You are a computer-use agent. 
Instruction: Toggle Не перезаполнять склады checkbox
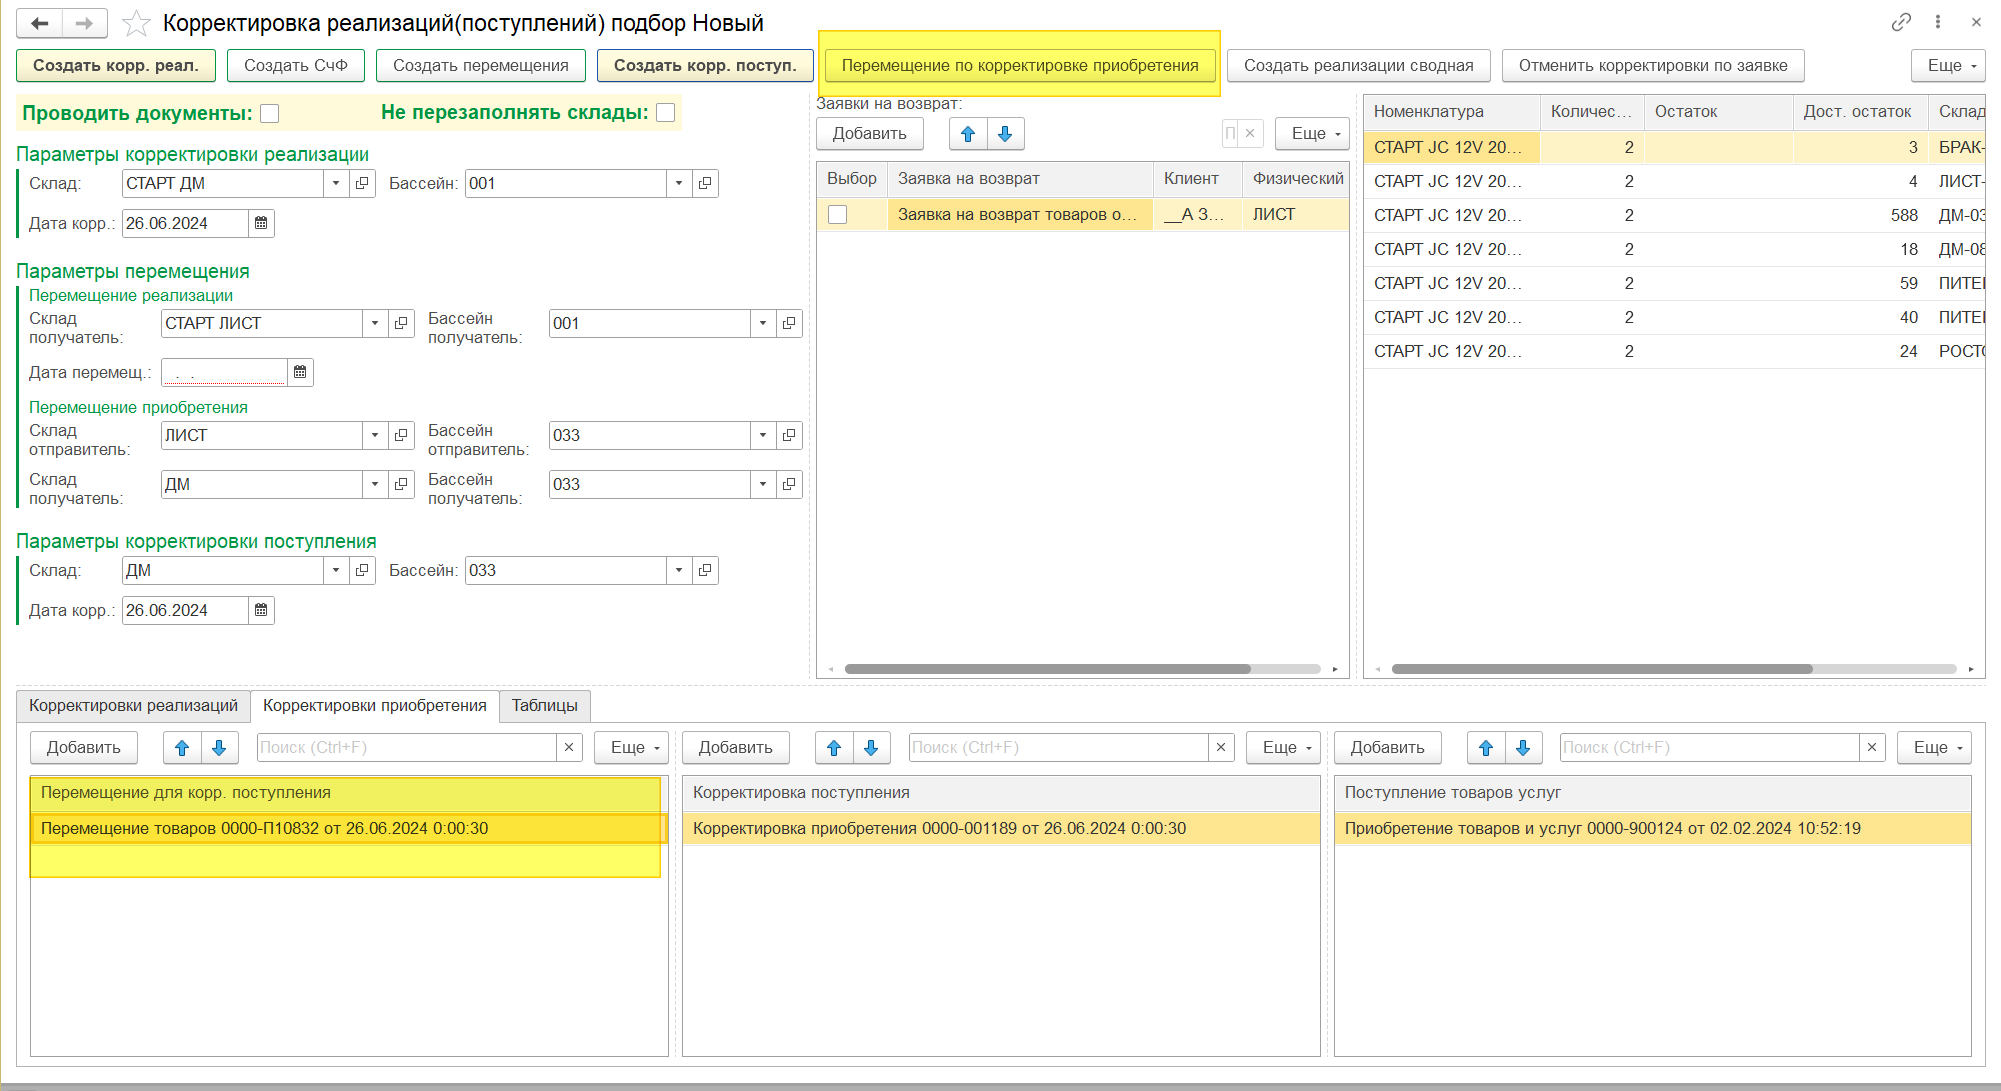(x=666, y=112)
